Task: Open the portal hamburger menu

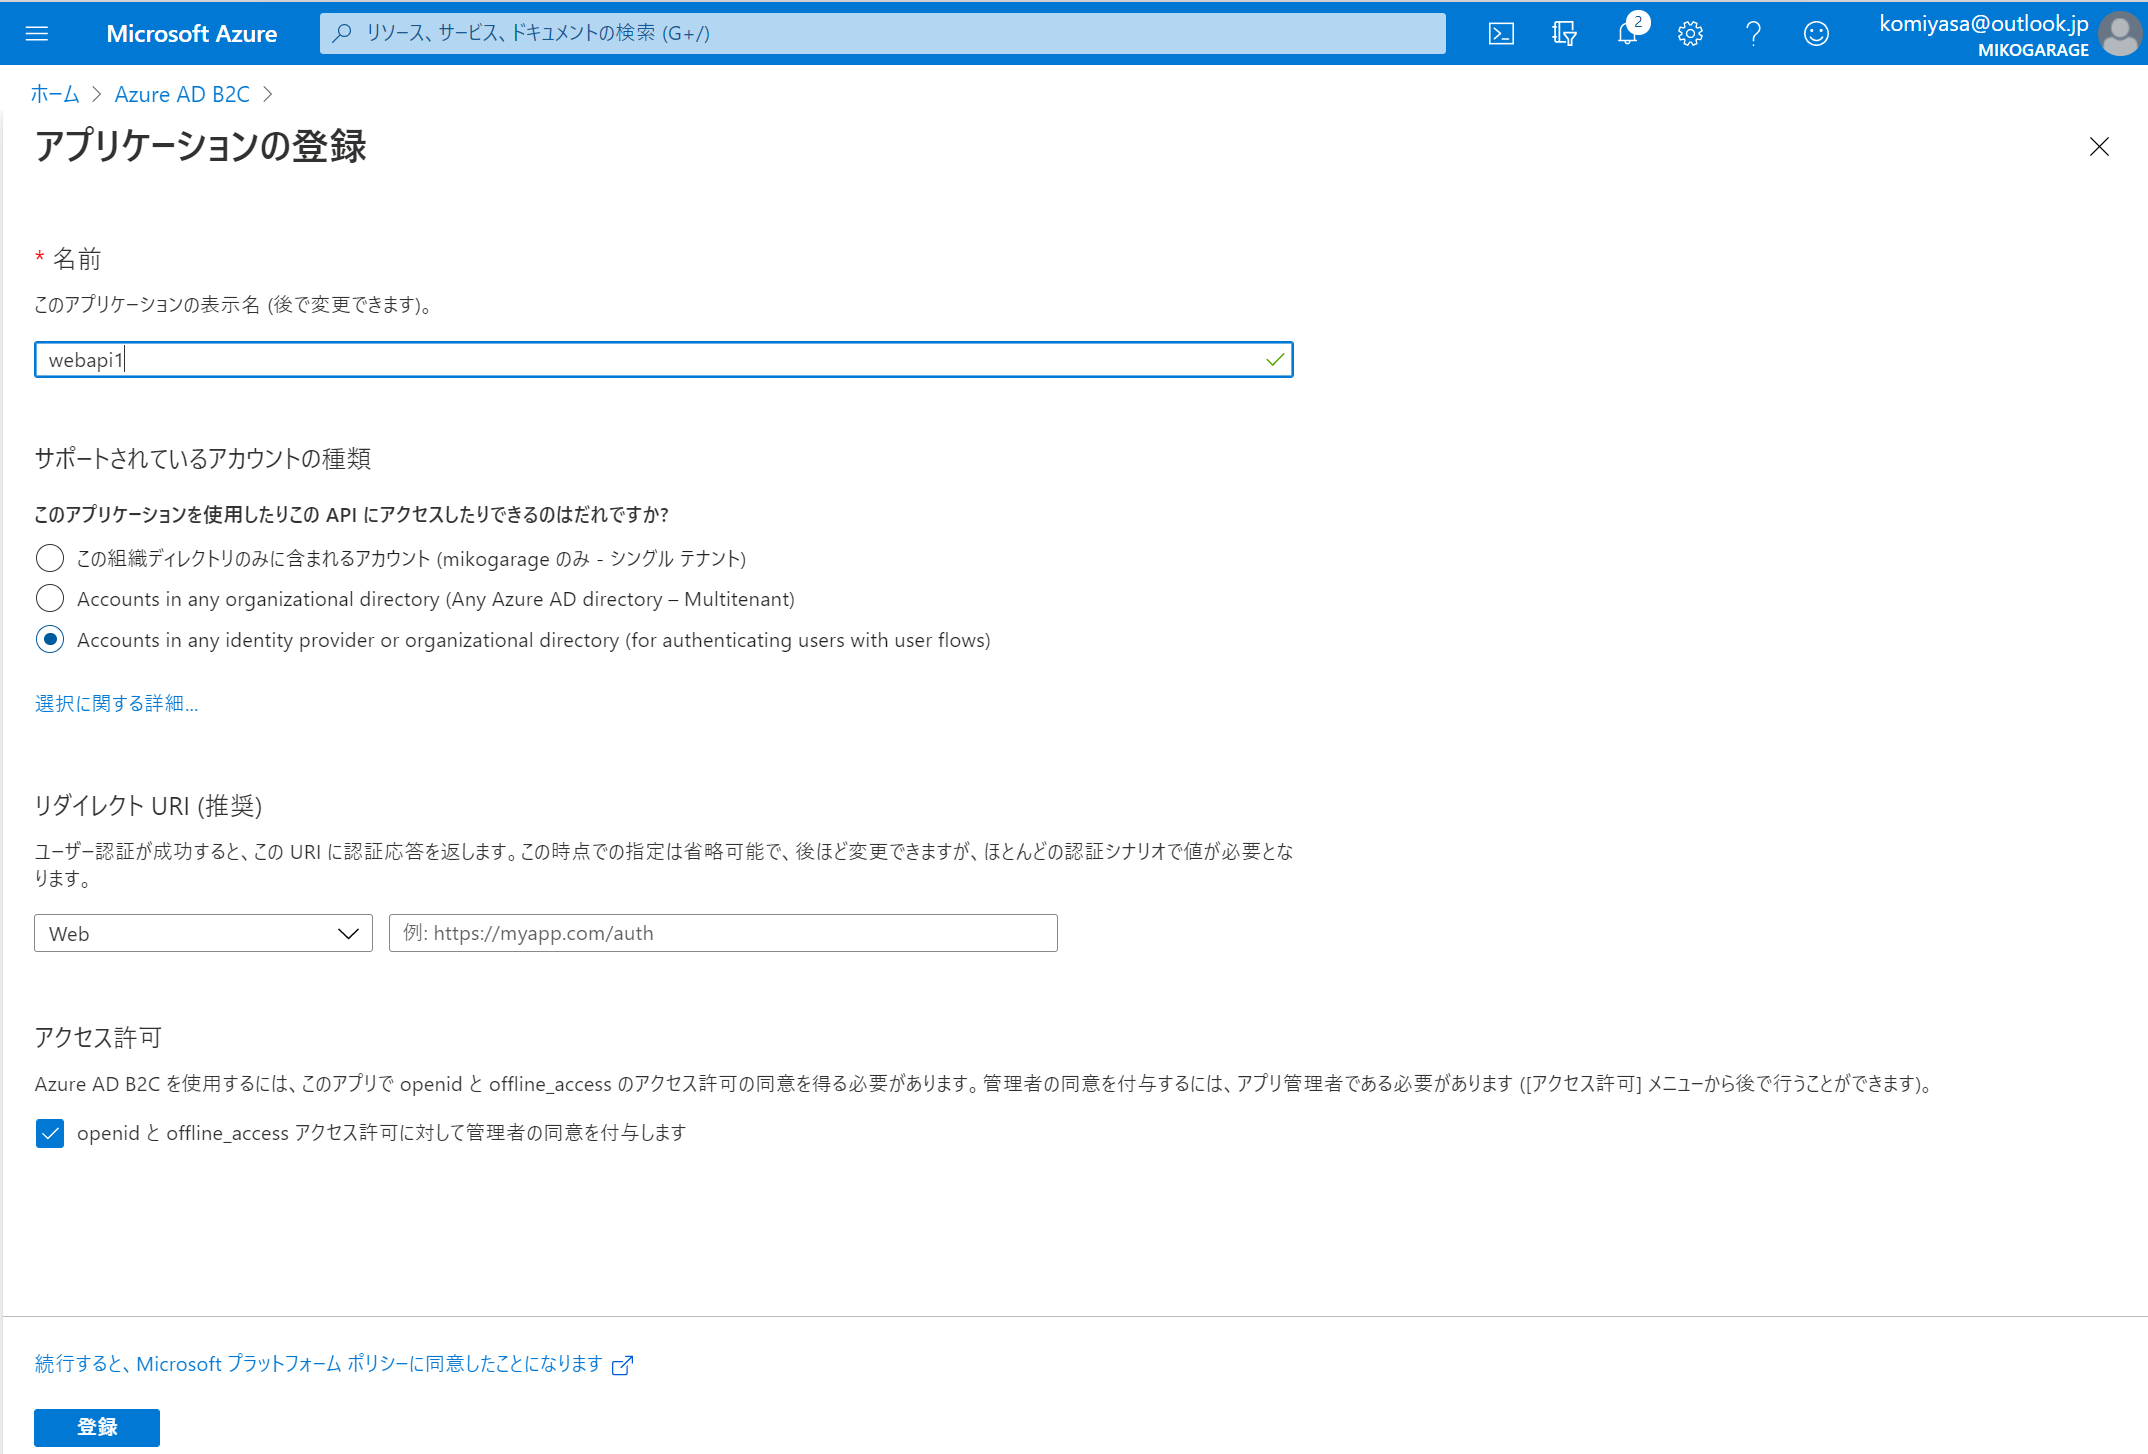Action: (x=37, y=33)
